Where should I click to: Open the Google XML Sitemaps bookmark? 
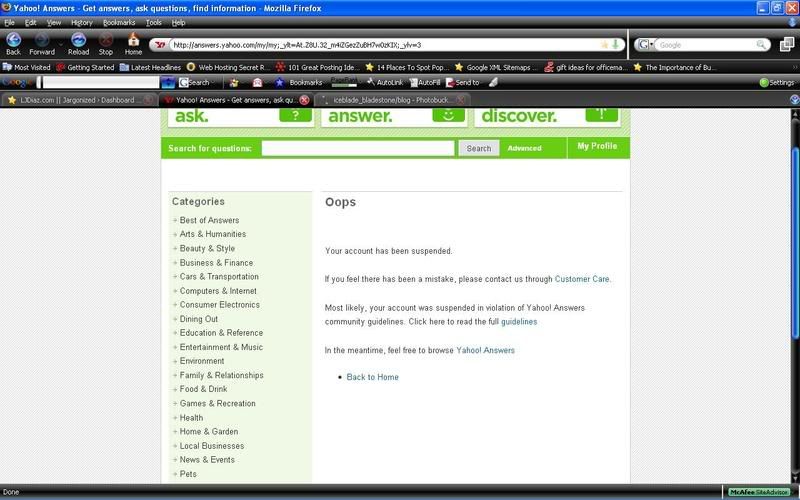[x=496, y=67]
